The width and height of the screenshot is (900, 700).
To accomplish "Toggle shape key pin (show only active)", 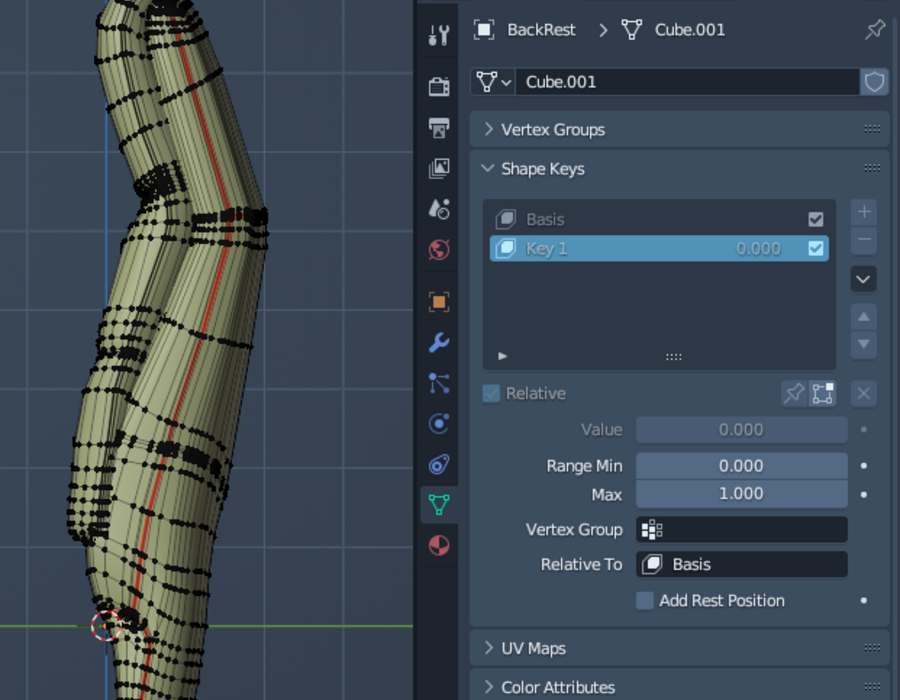I will [794, 394].
